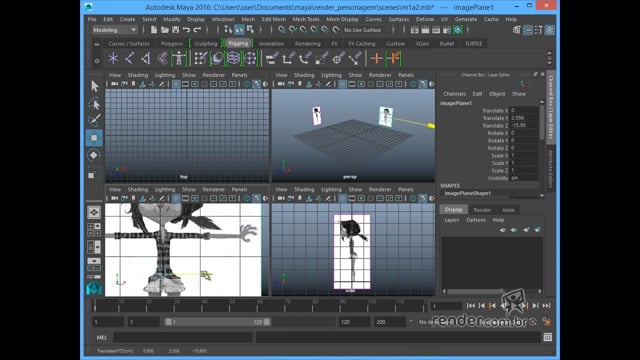This screenshot has width=640, height=360.
Task: Open the Layers menu in Layer Editor
Action: click(x=451, y=220)
